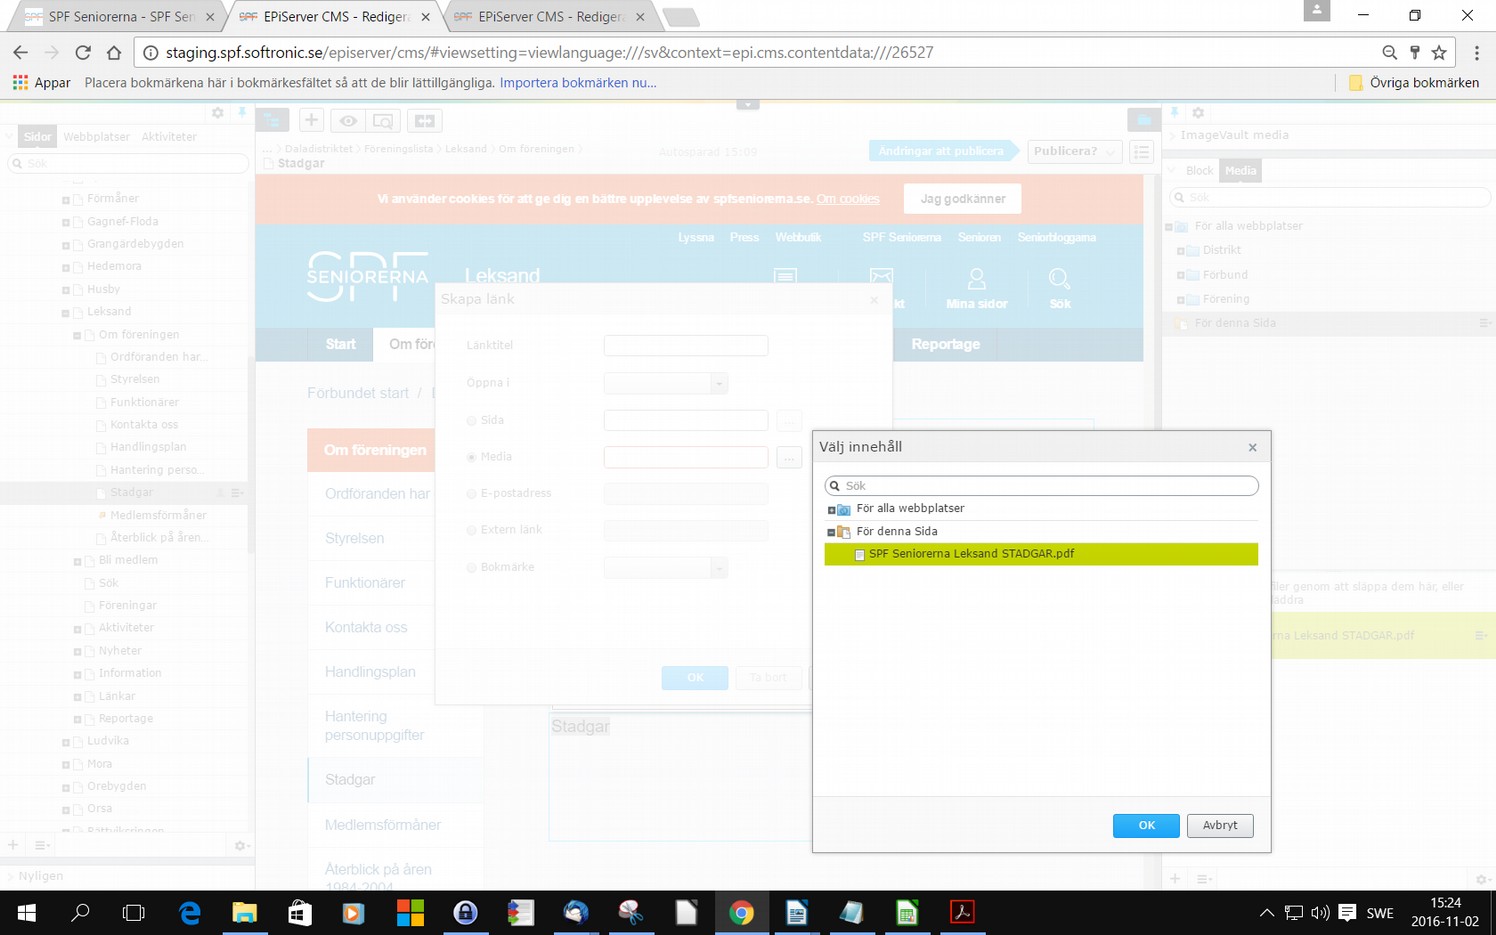Open view settings next to the eye icon

tap(382, 121)
